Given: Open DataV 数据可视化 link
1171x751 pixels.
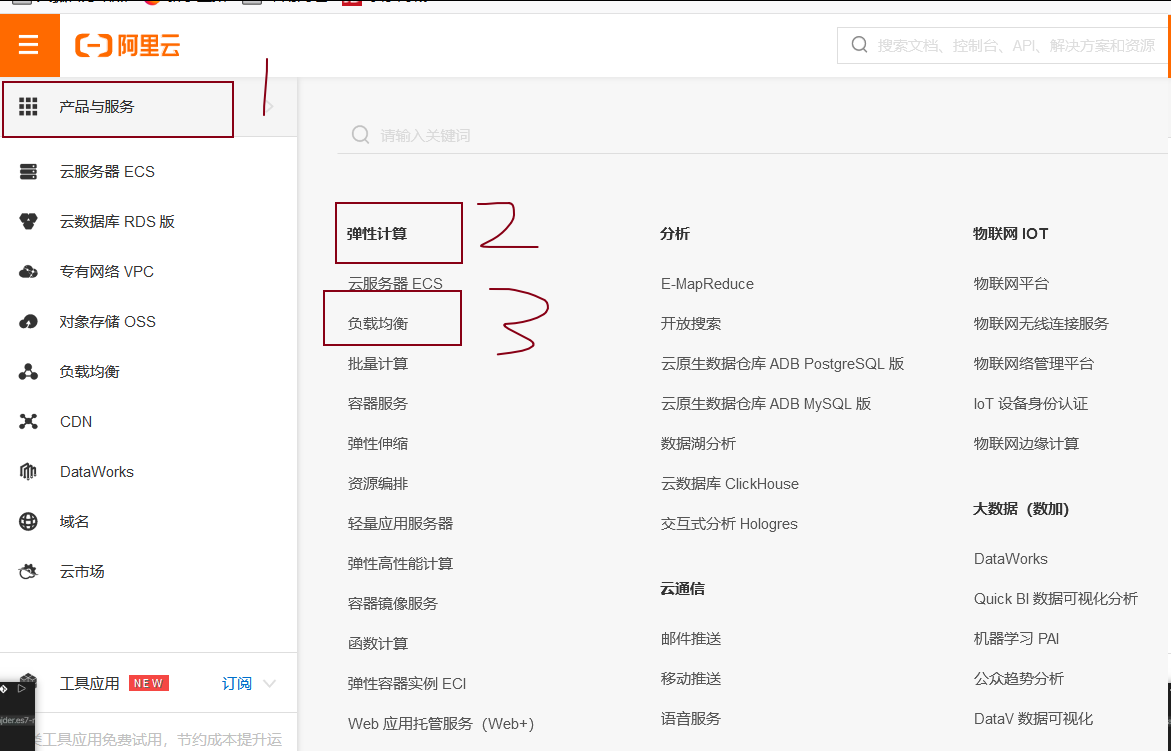Looking at the screenshot, I should coord(1033,718).
